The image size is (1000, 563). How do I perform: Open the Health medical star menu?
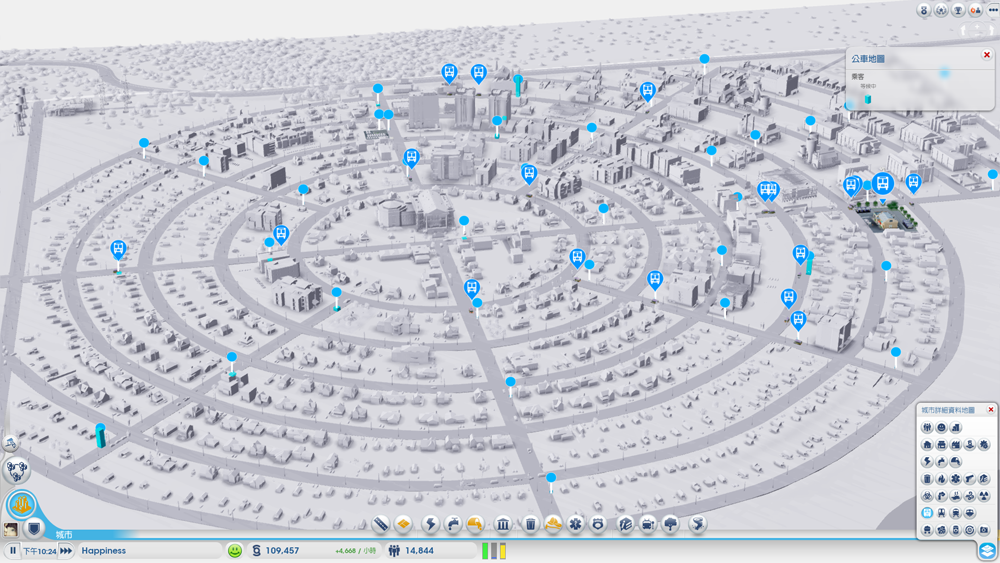click(x=575, y=524)
